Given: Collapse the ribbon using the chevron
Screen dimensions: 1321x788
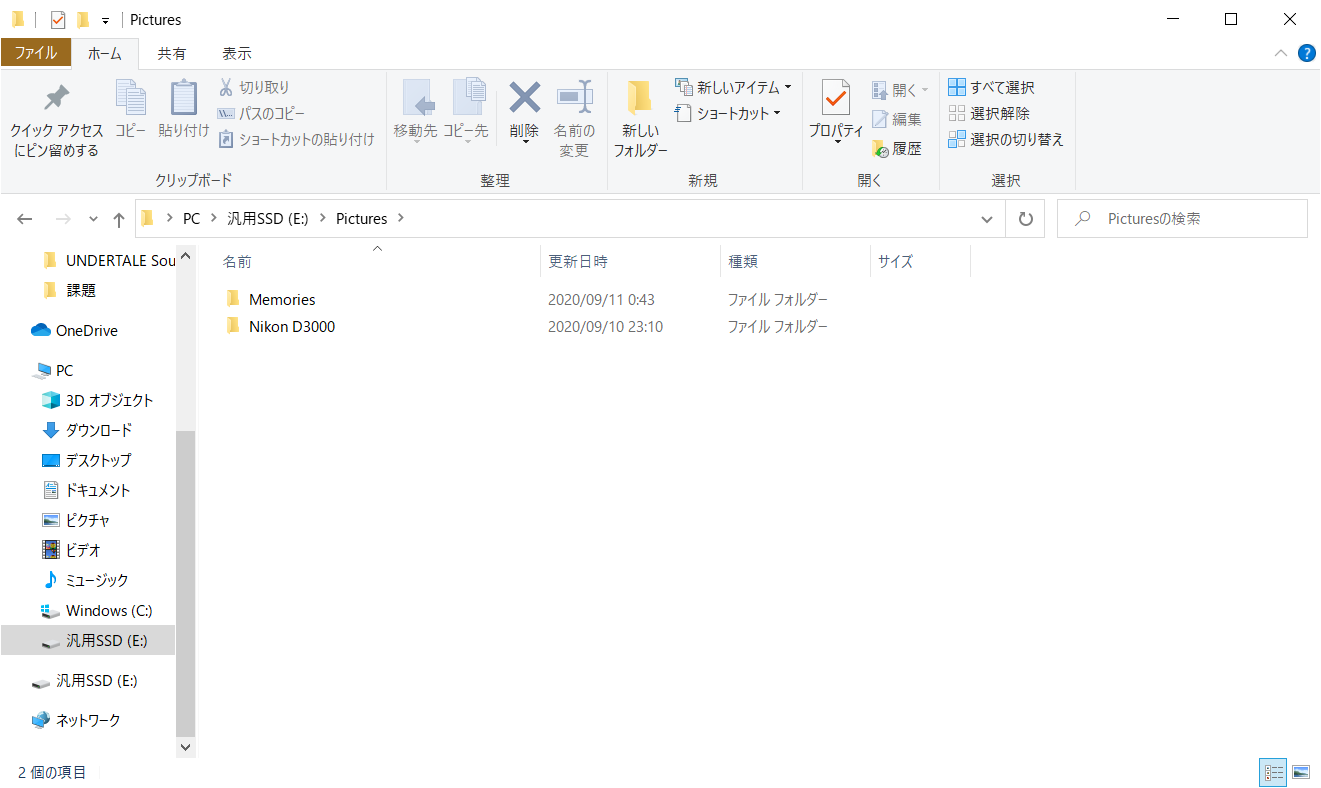Looking at the screenshot, I should [1280, 53].
